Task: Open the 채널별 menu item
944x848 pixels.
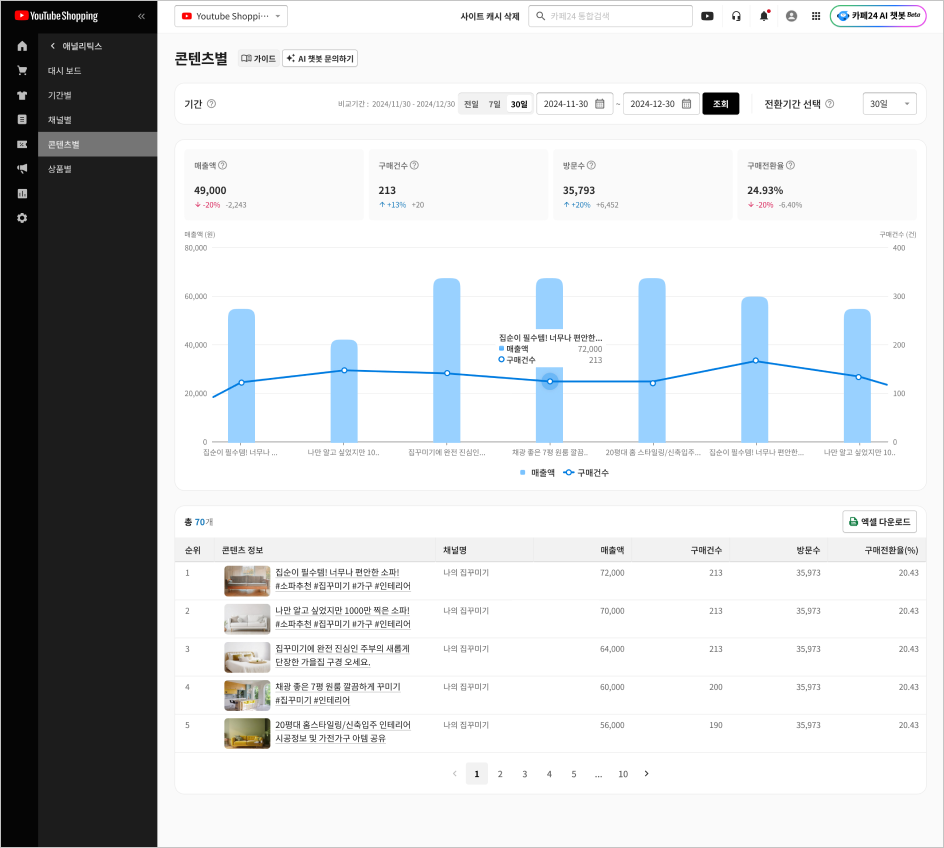Action: (x=98, y=120)
